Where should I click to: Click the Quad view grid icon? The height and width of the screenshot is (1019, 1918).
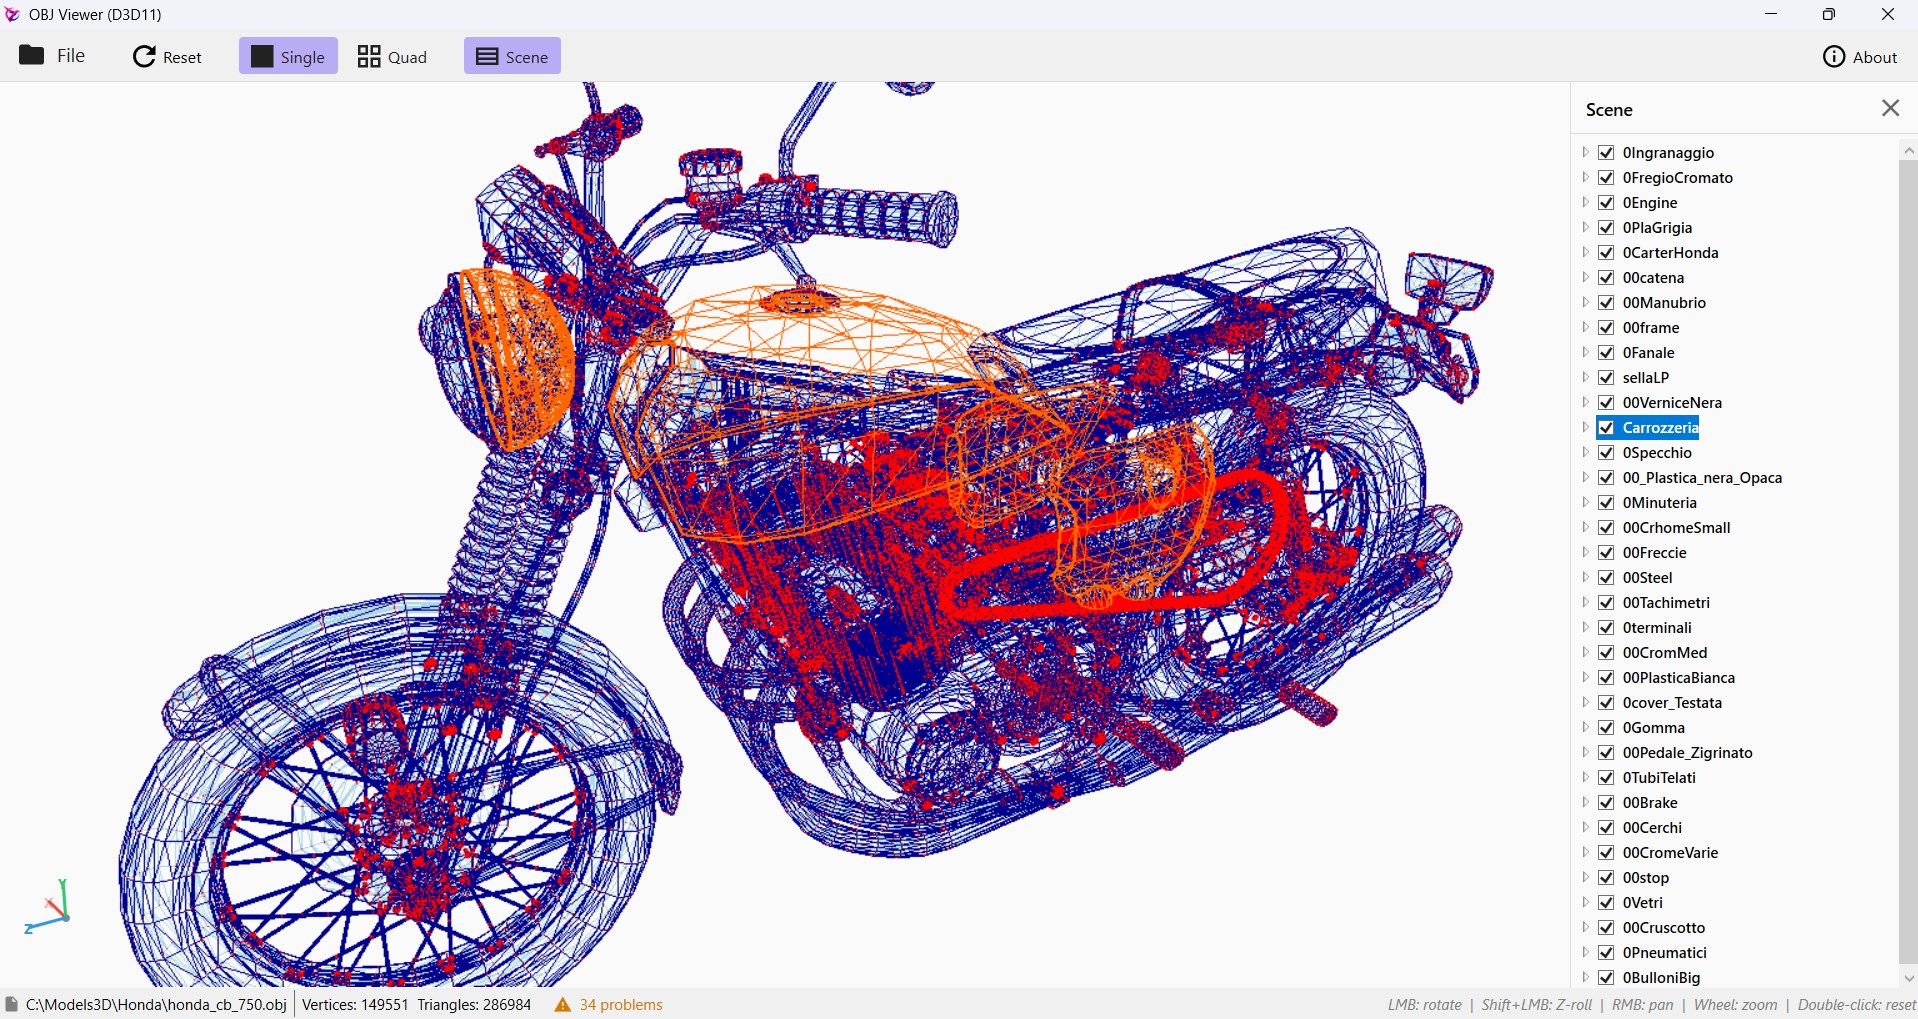pyautogui.click(x=370, y=57)
